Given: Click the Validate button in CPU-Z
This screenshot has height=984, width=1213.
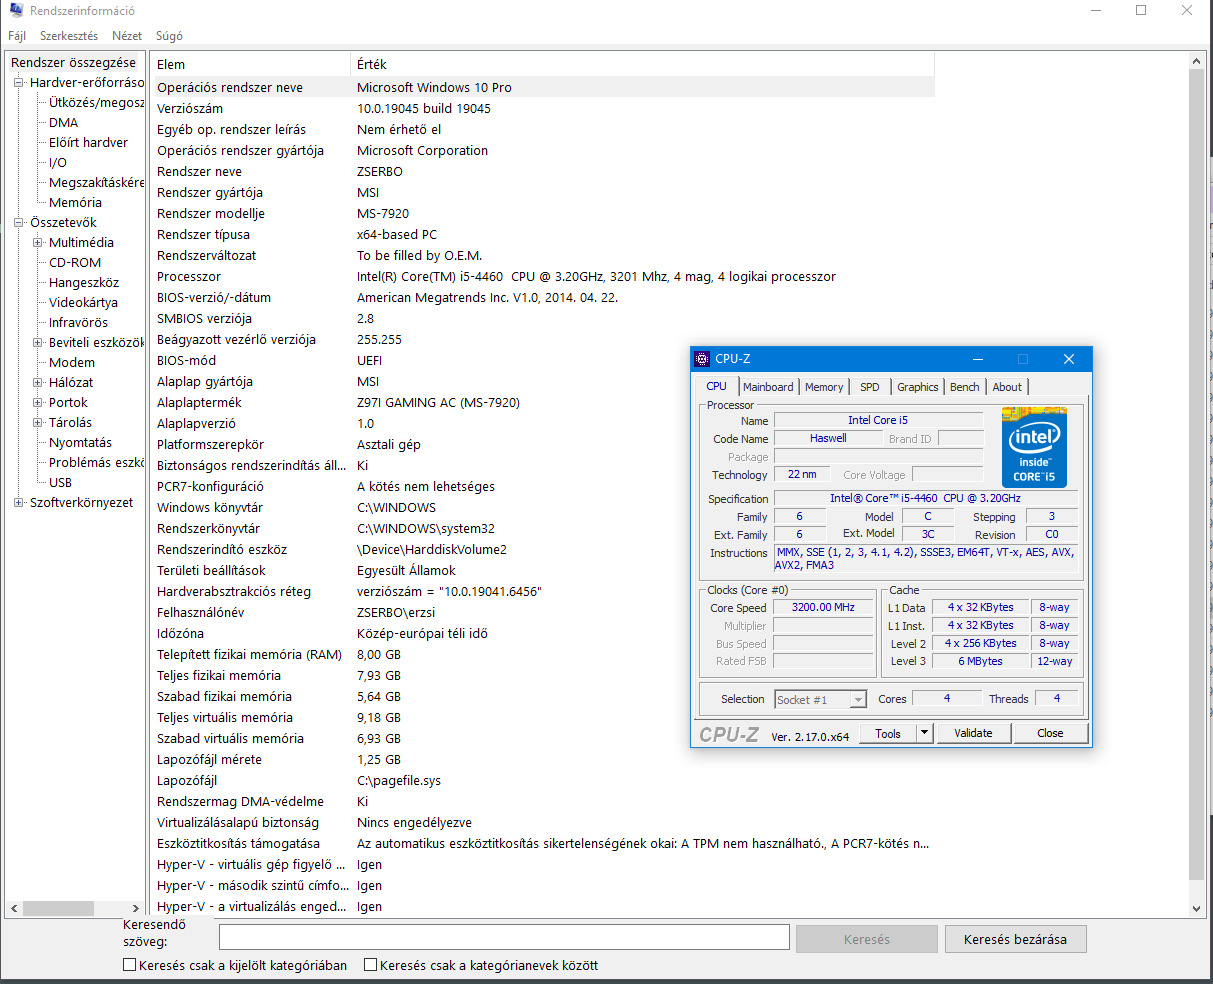Looking at the screenshot, I should (973, 733).
